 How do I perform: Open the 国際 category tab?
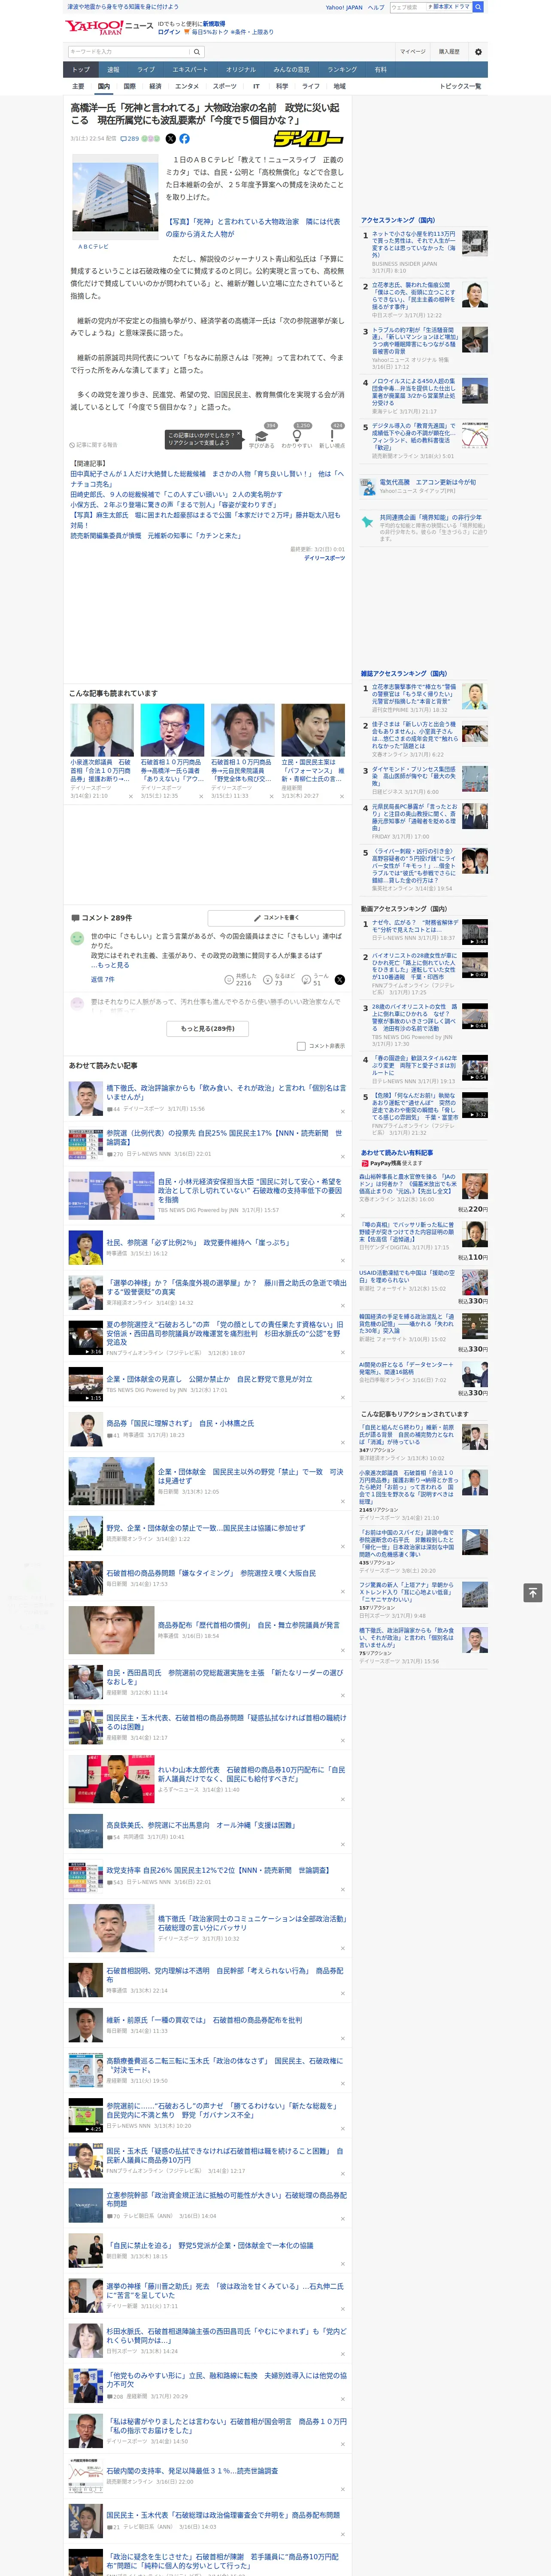point(129,86)
